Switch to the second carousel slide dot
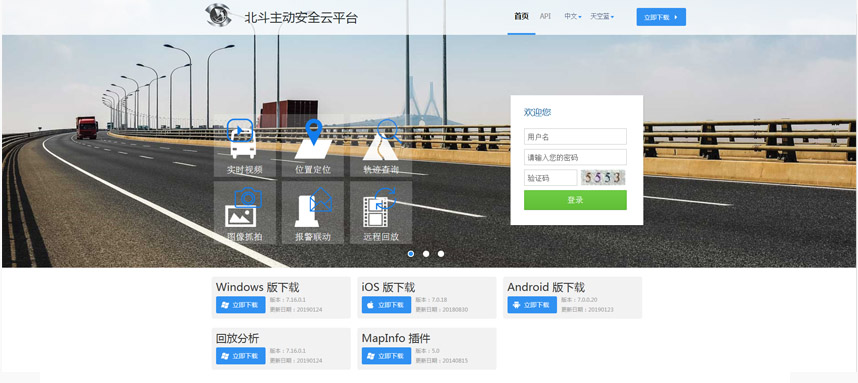Screen dimensions: 858x383 tap(426, 254)
